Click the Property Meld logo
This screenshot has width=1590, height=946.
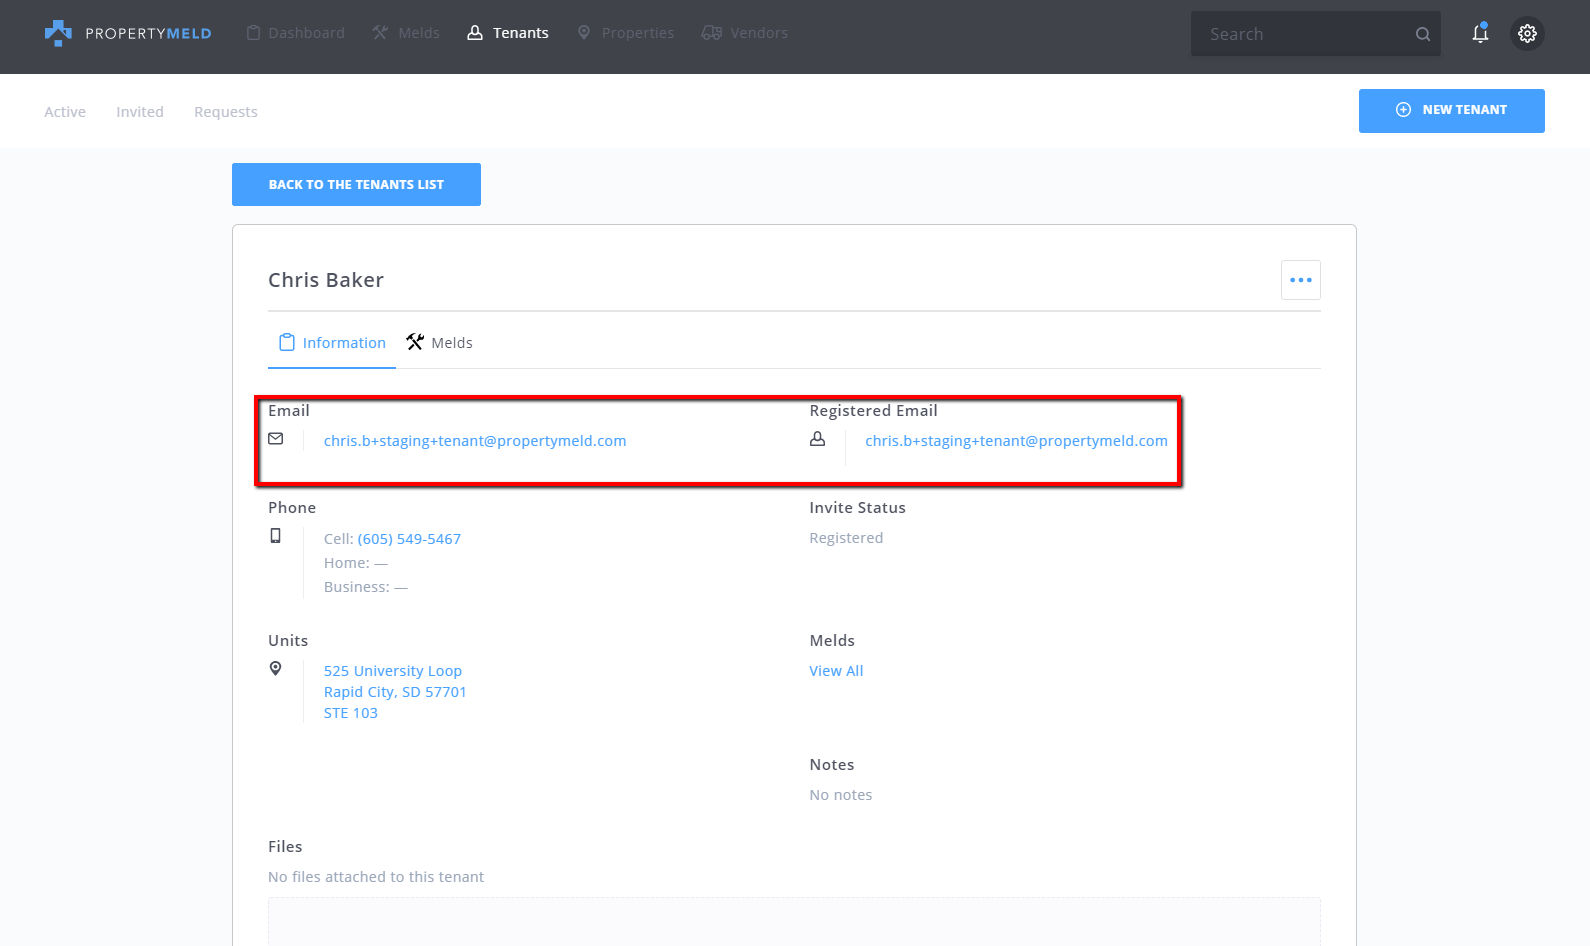point(128,33)
